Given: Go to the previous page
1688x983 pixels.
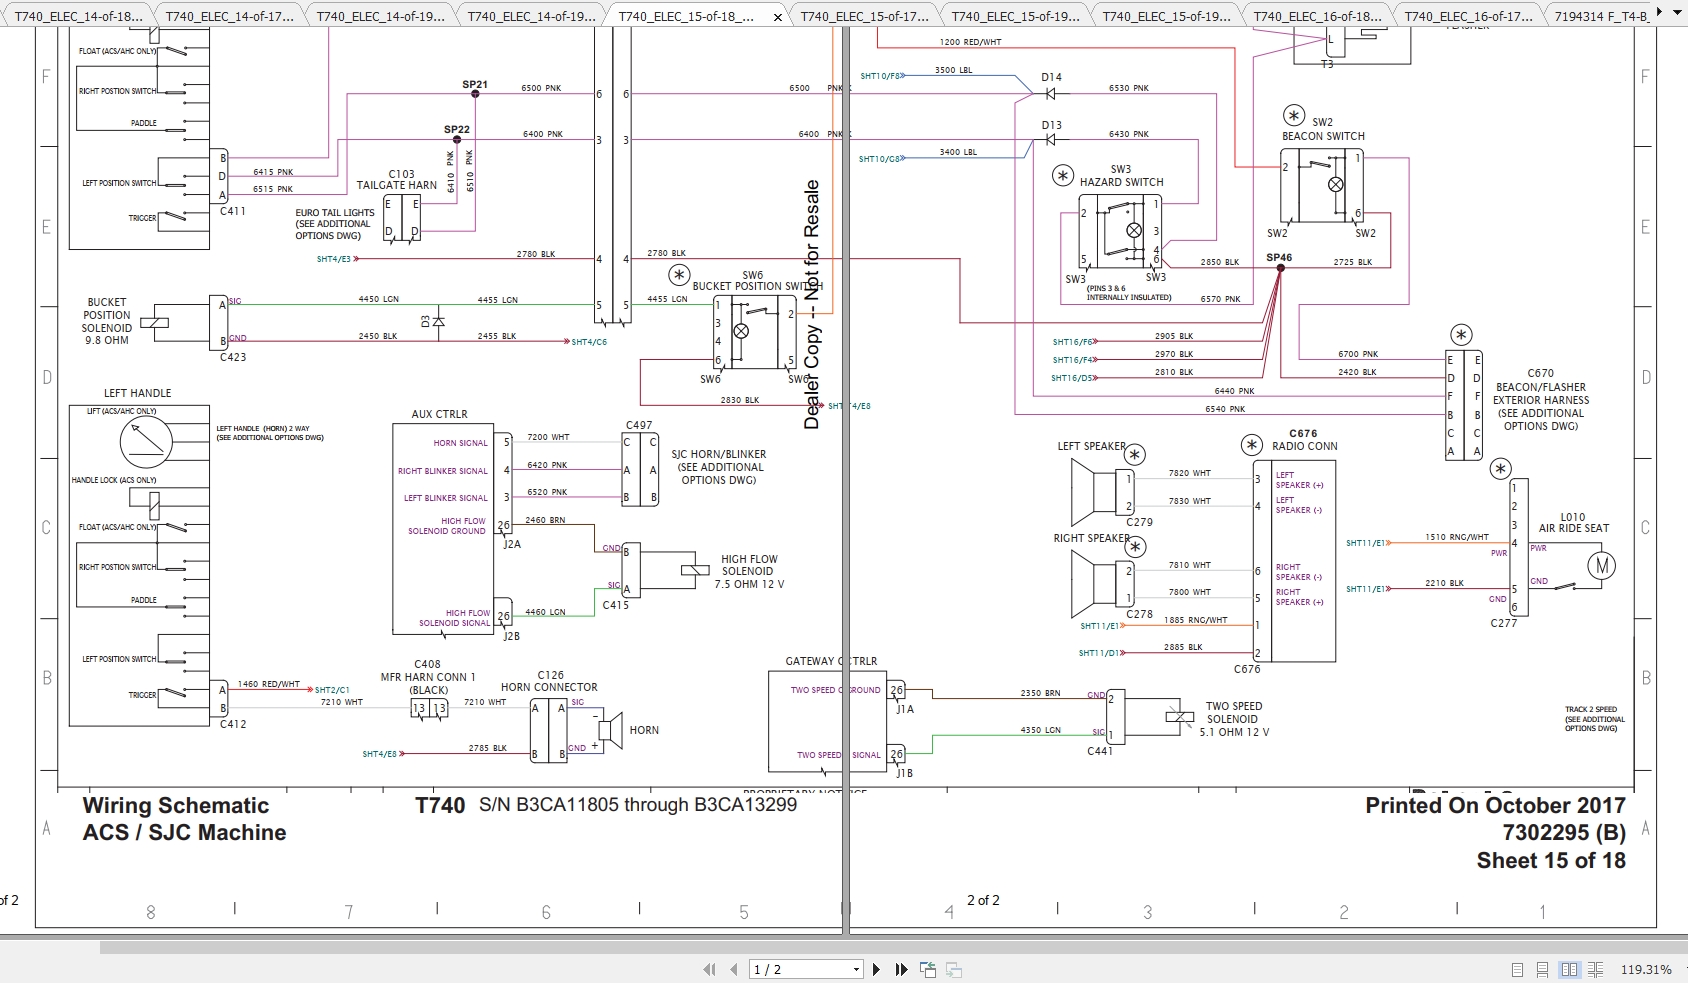Looking at the screenshot, I should (x=733, y=968).
